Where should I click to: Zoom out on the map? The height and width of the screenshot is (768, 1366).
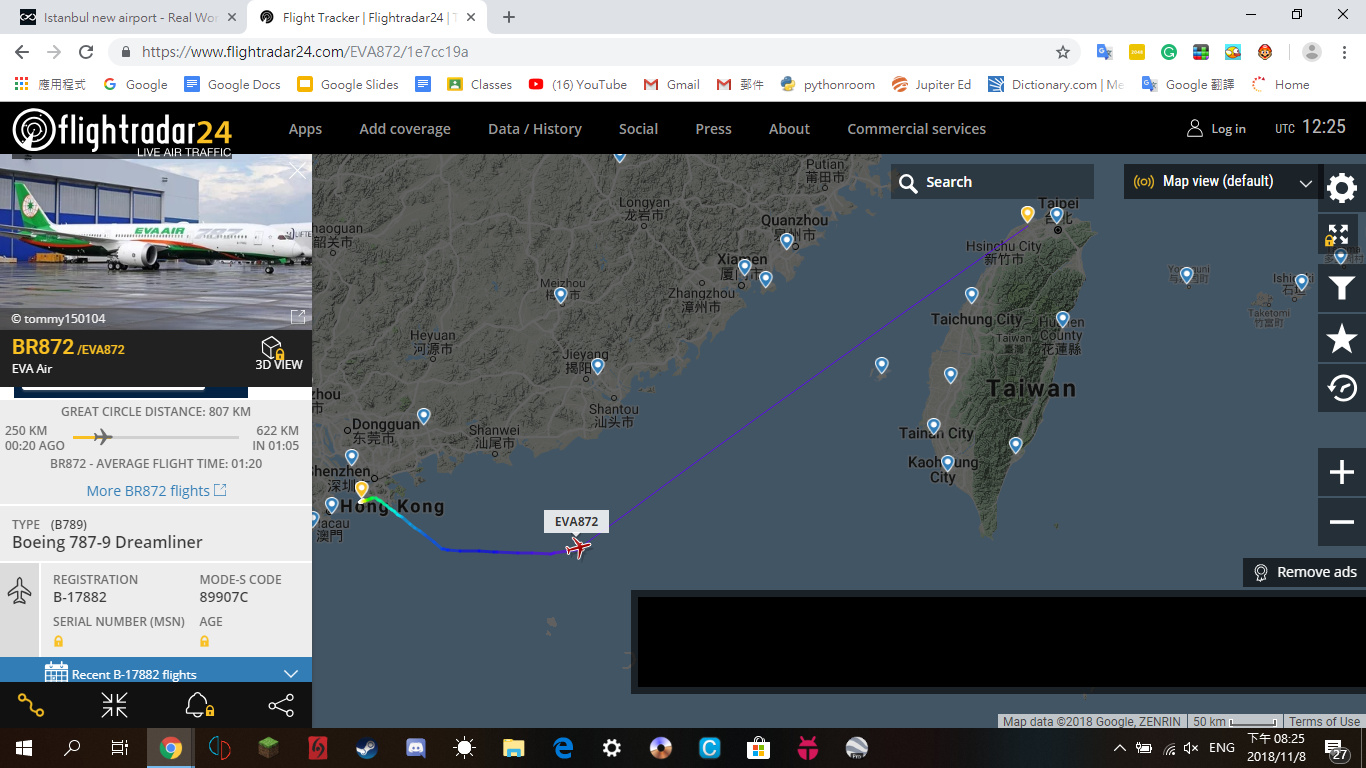pos(1342,521)
